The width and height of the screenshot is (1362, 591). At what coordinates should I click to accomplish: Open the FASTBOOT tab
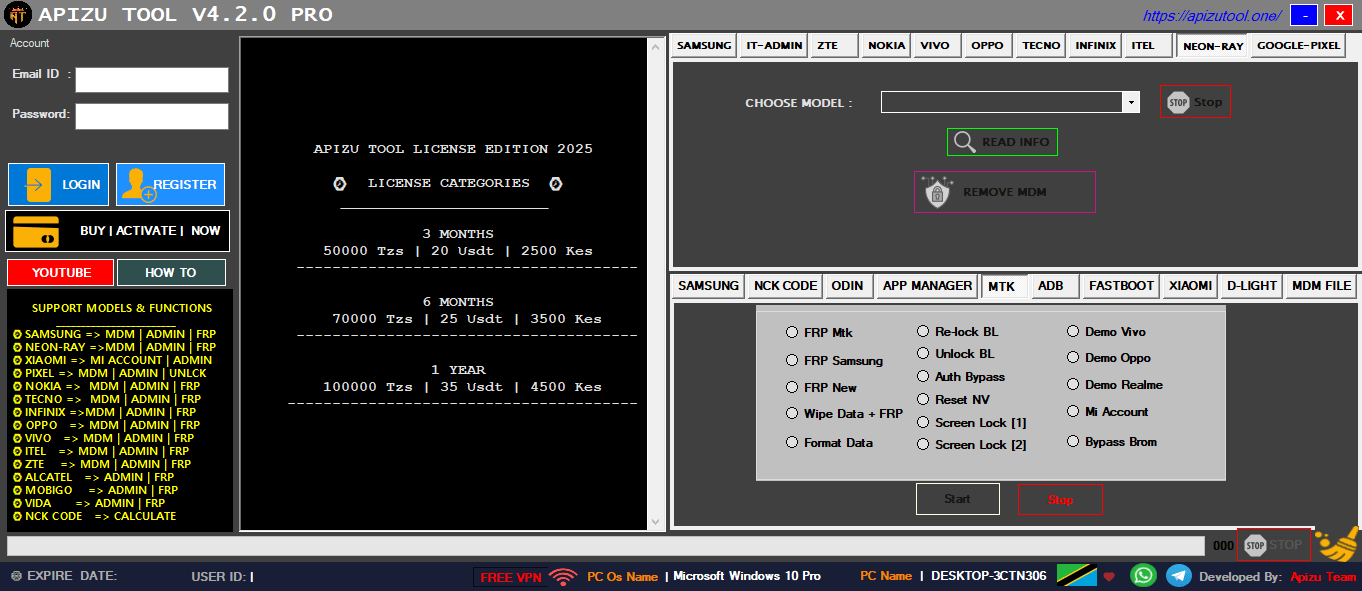pos(1120,286)
